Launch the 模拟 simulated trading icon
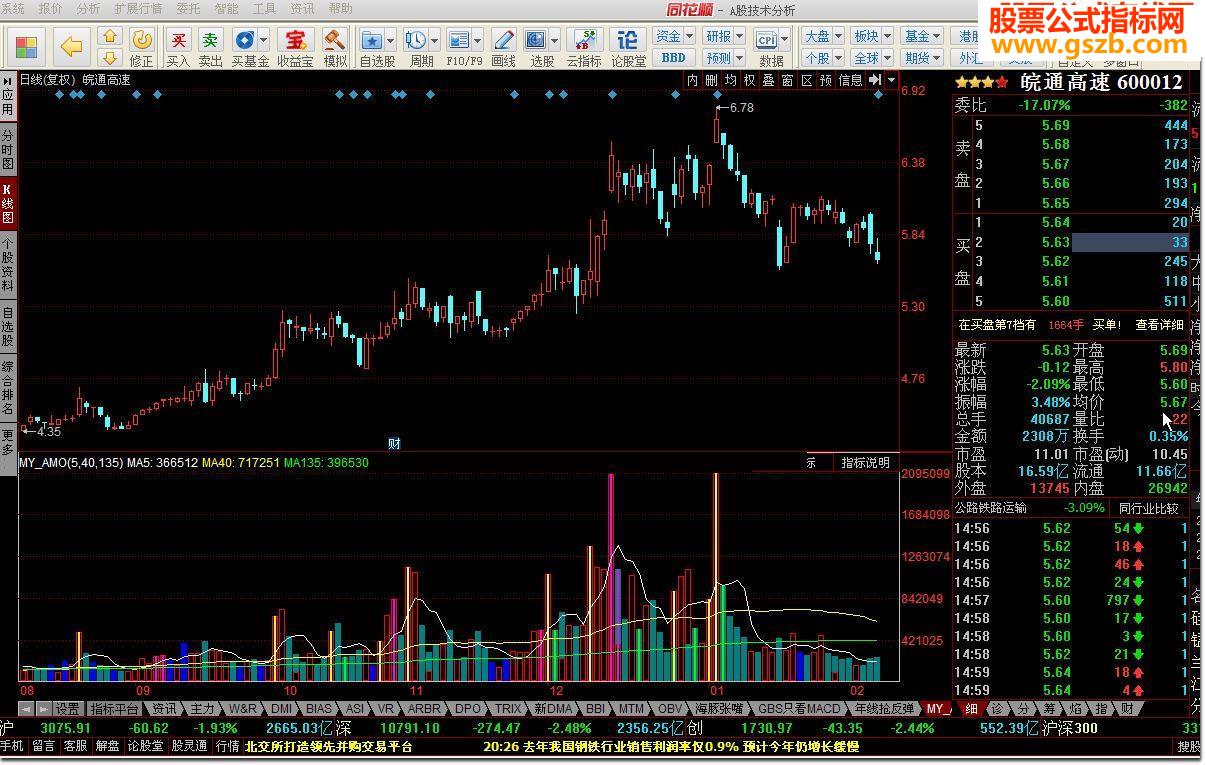The image size is (1206, 765). click(335, 46)
